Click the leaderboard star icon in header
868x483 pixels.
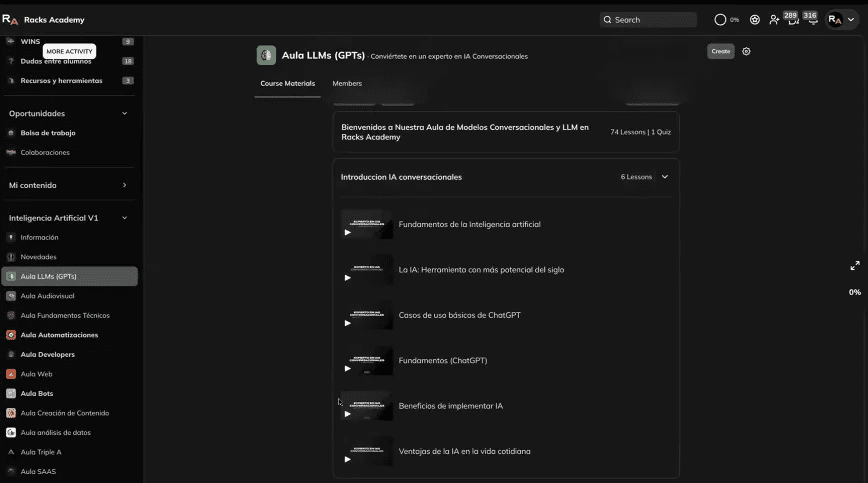tap(755, 20)
